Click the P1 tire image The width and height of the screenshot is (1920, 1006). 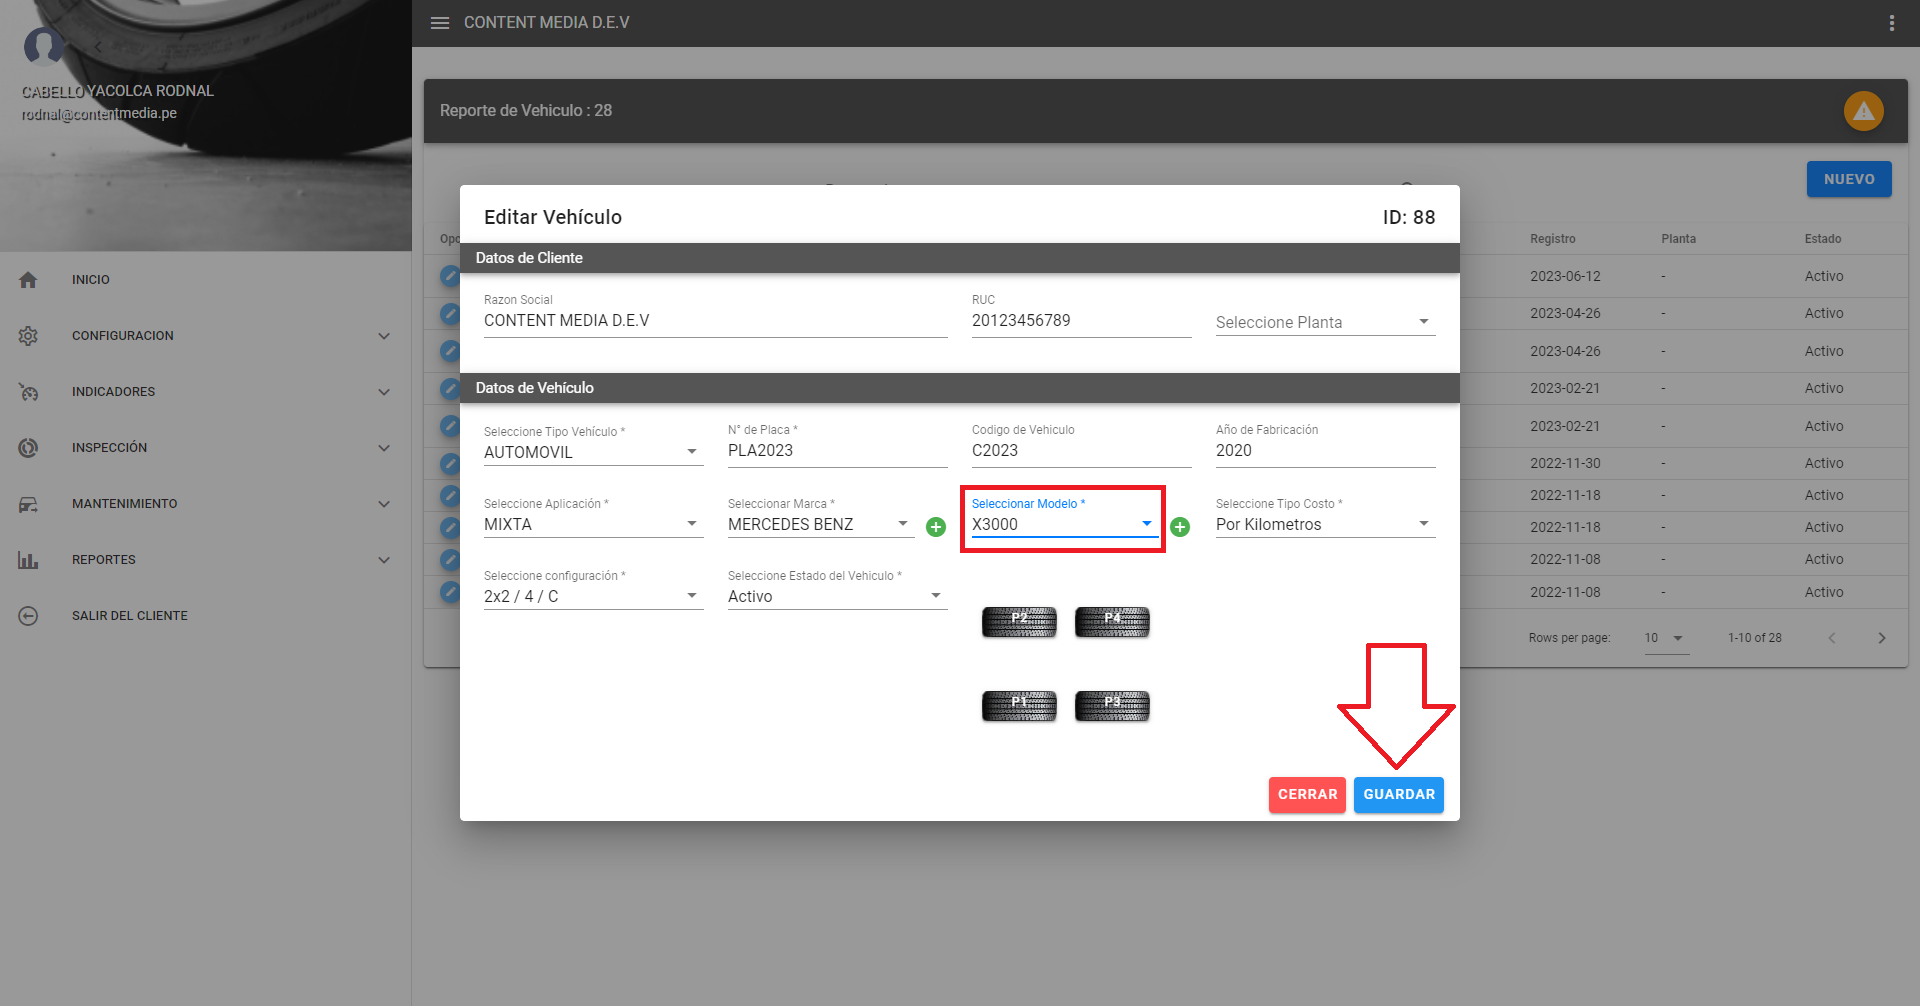1019,706
